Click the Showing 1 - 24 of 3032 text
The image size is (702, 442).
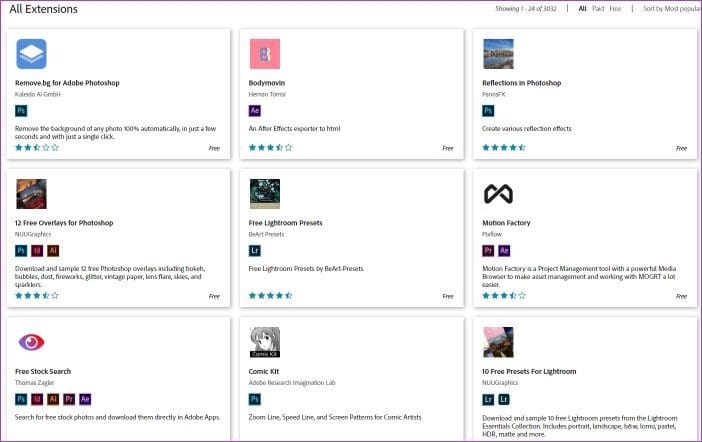coord(526,9)
